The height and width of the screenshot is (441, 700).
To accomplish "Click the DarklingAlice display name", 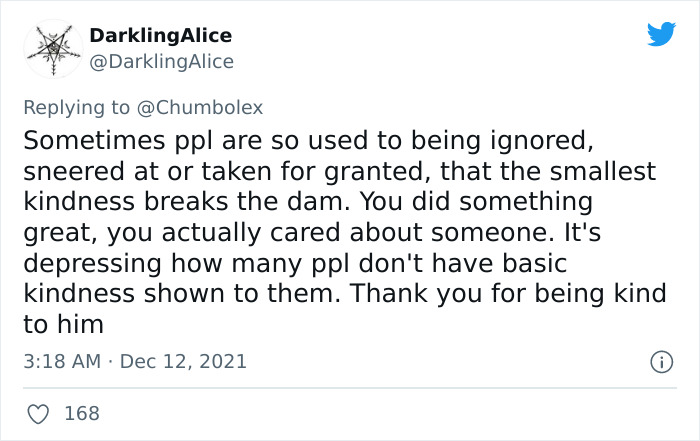I will click(x=160, y=35).
